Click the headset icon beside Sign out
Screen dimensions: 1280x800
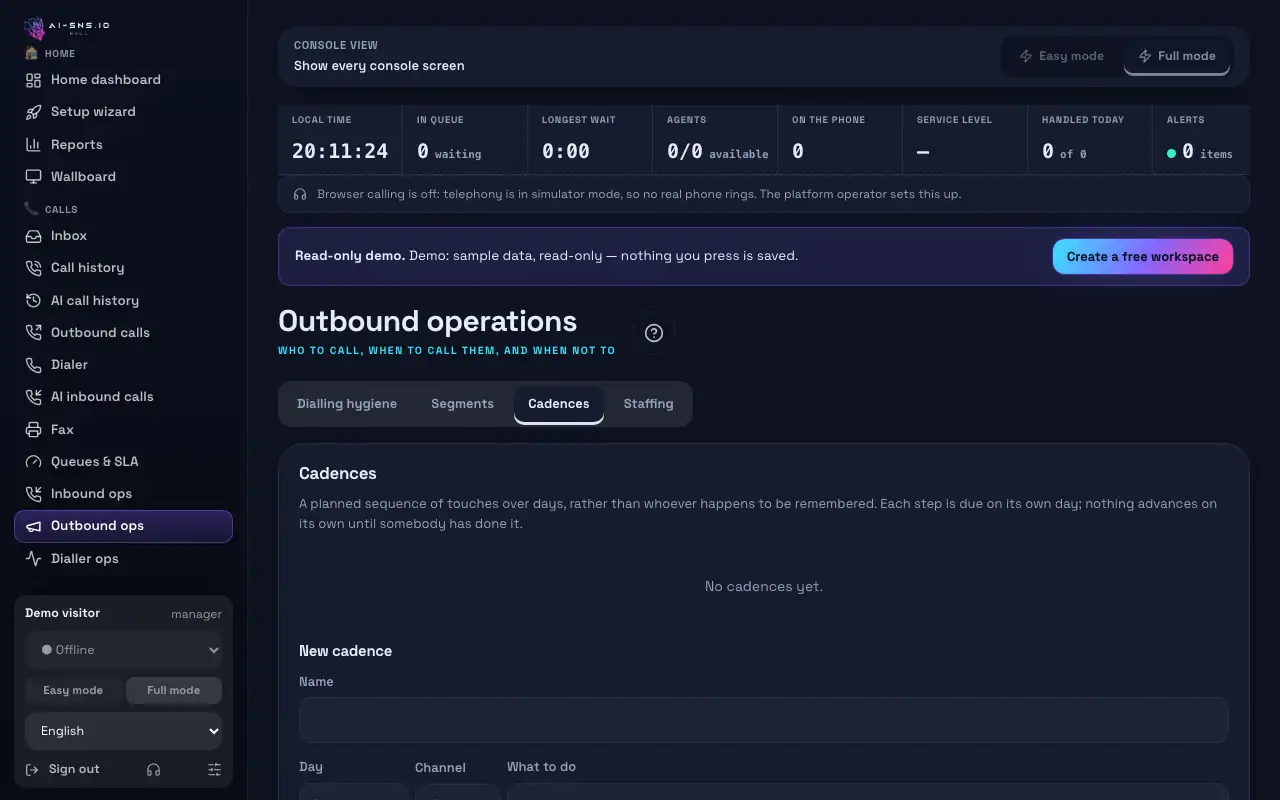click(153, 770)
